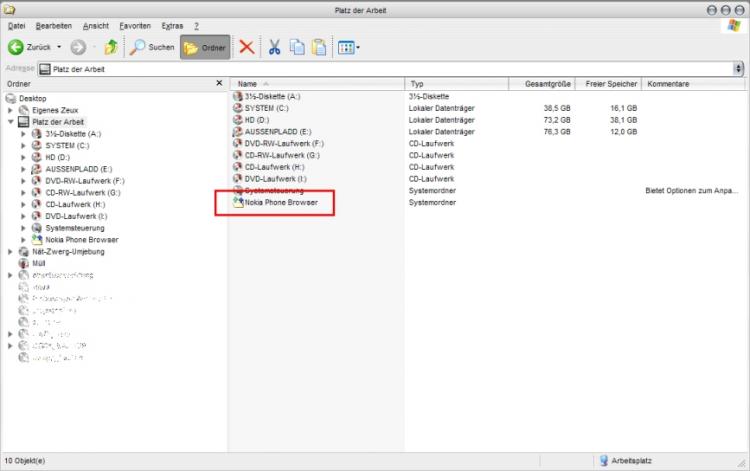Expand HD (D:) in folder tree
The width and height of the screenshot is (750, 471).
23,157
